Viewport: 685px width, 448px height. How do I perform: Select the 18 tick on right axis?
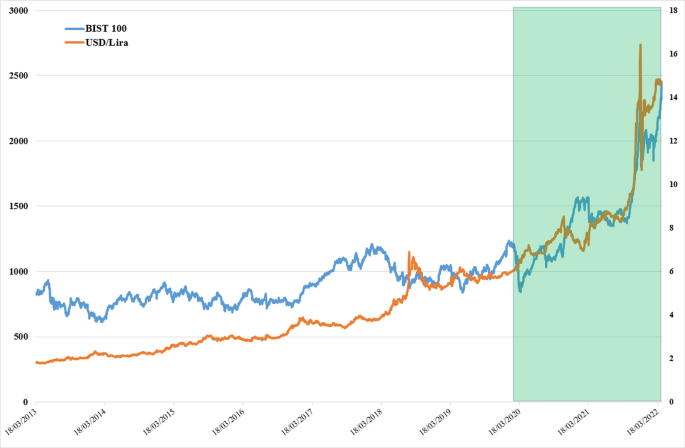point(672,10)
